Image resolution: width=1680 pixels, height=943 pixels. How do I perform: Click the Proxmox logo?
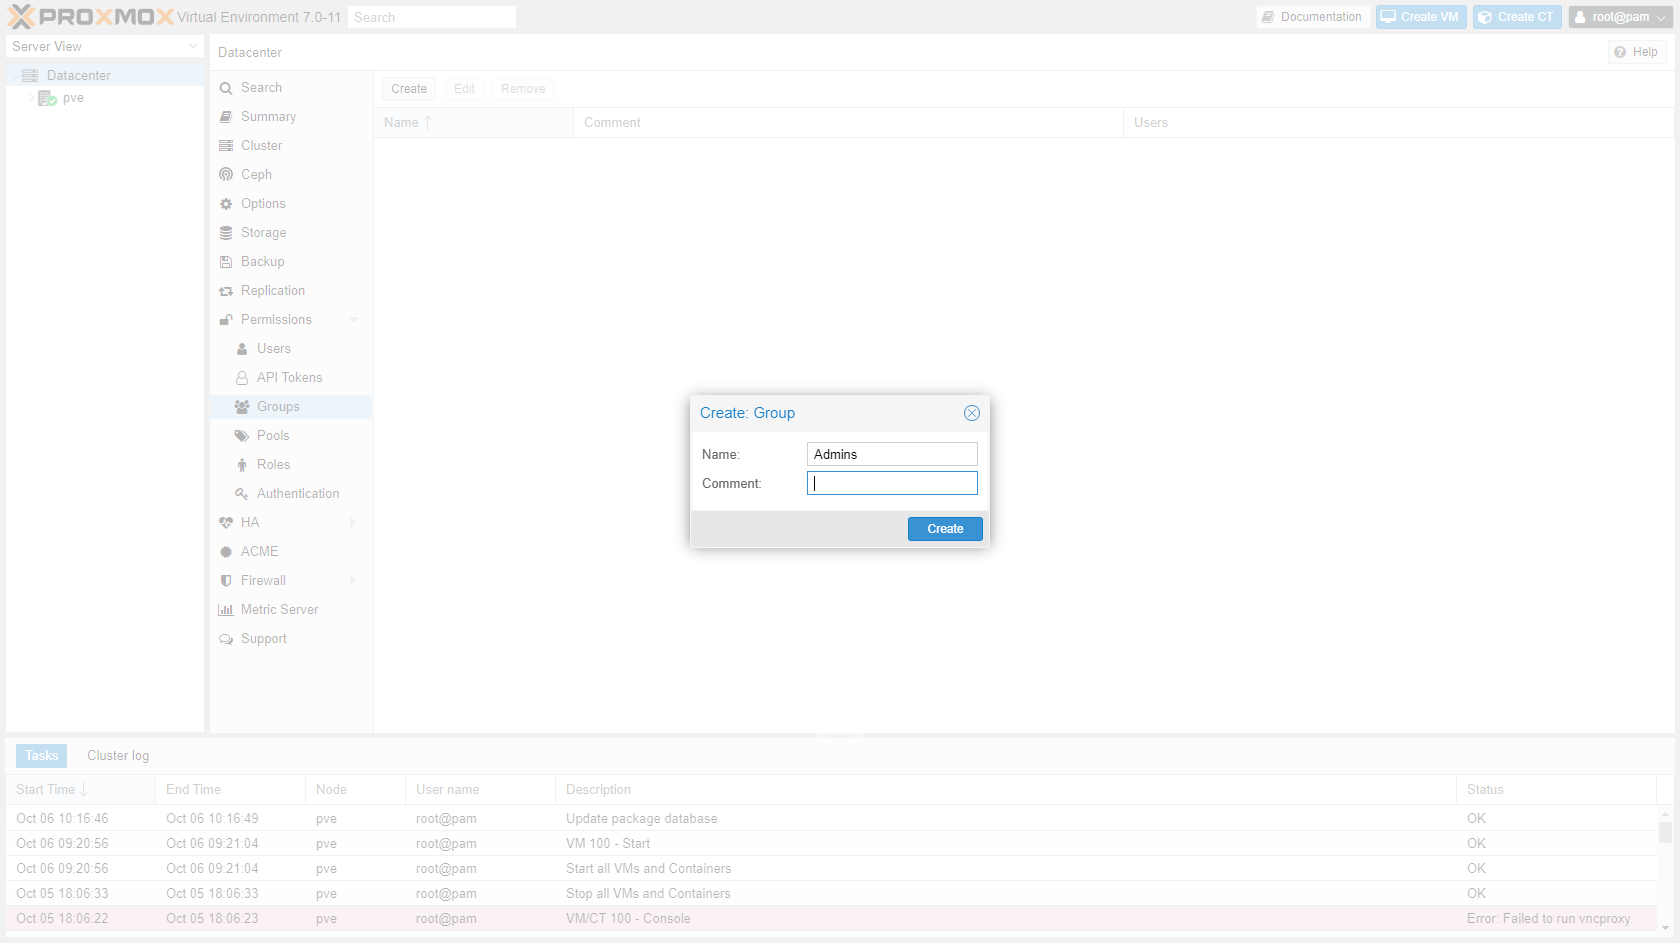[90, 17]
